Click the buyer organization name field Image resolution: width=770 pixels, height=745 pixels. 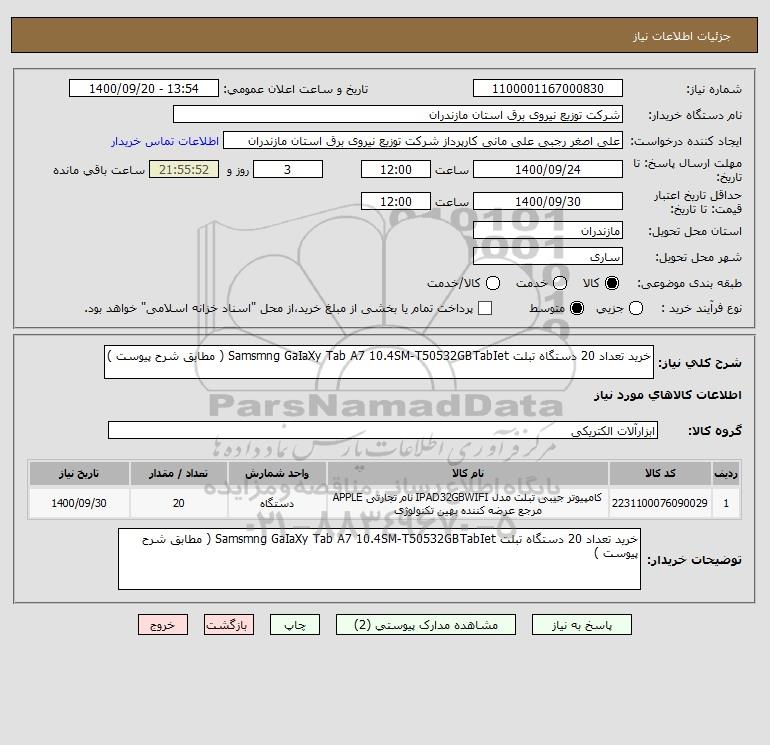(398, 114)
